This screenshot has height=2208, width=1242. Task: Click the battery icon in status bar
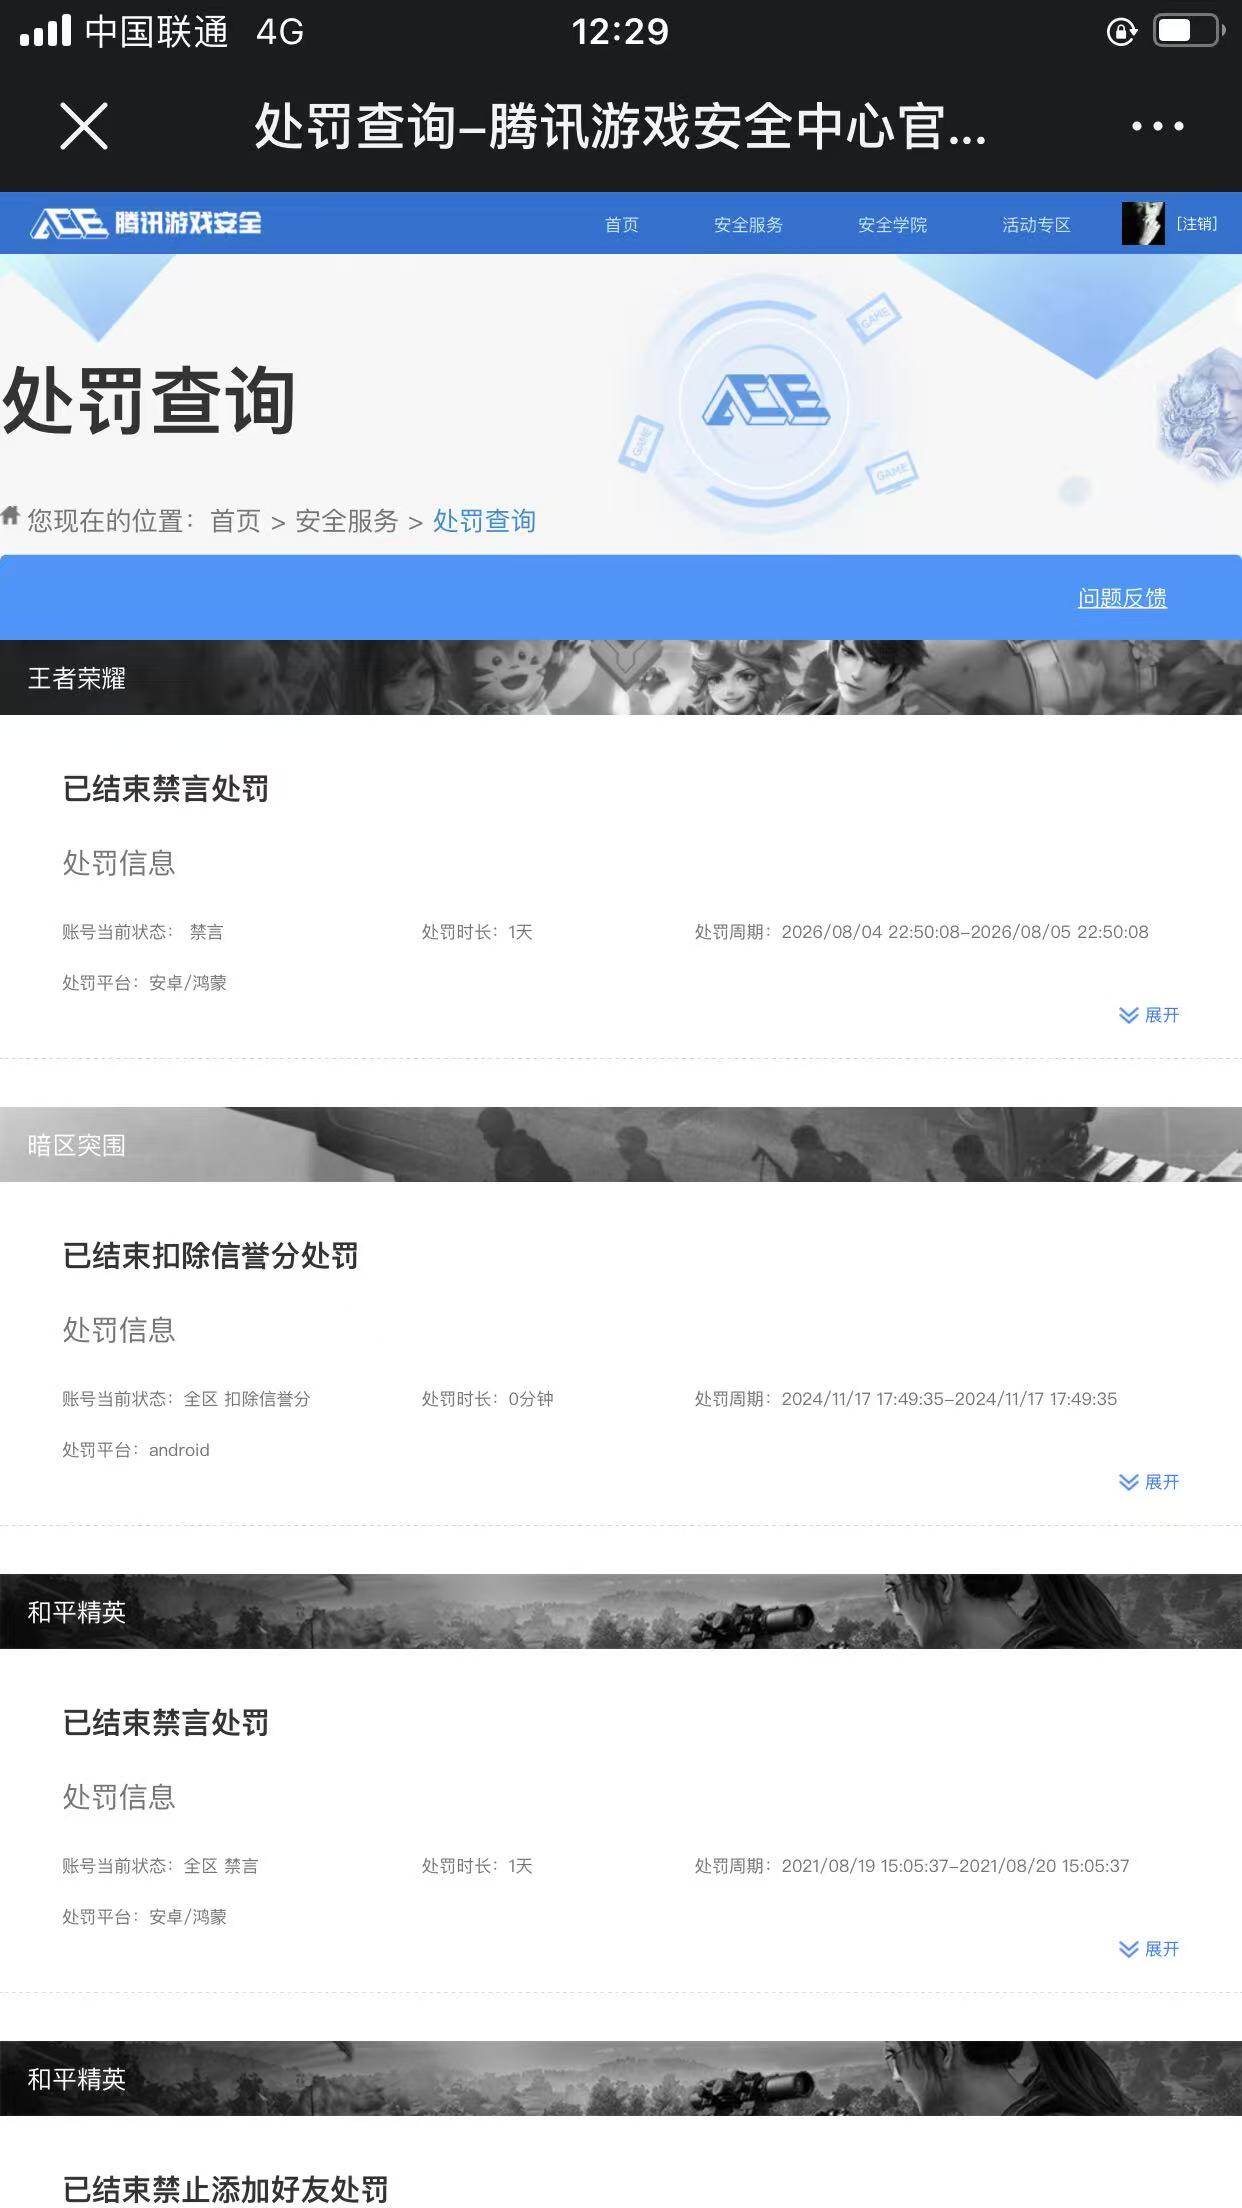point(1190,31)
